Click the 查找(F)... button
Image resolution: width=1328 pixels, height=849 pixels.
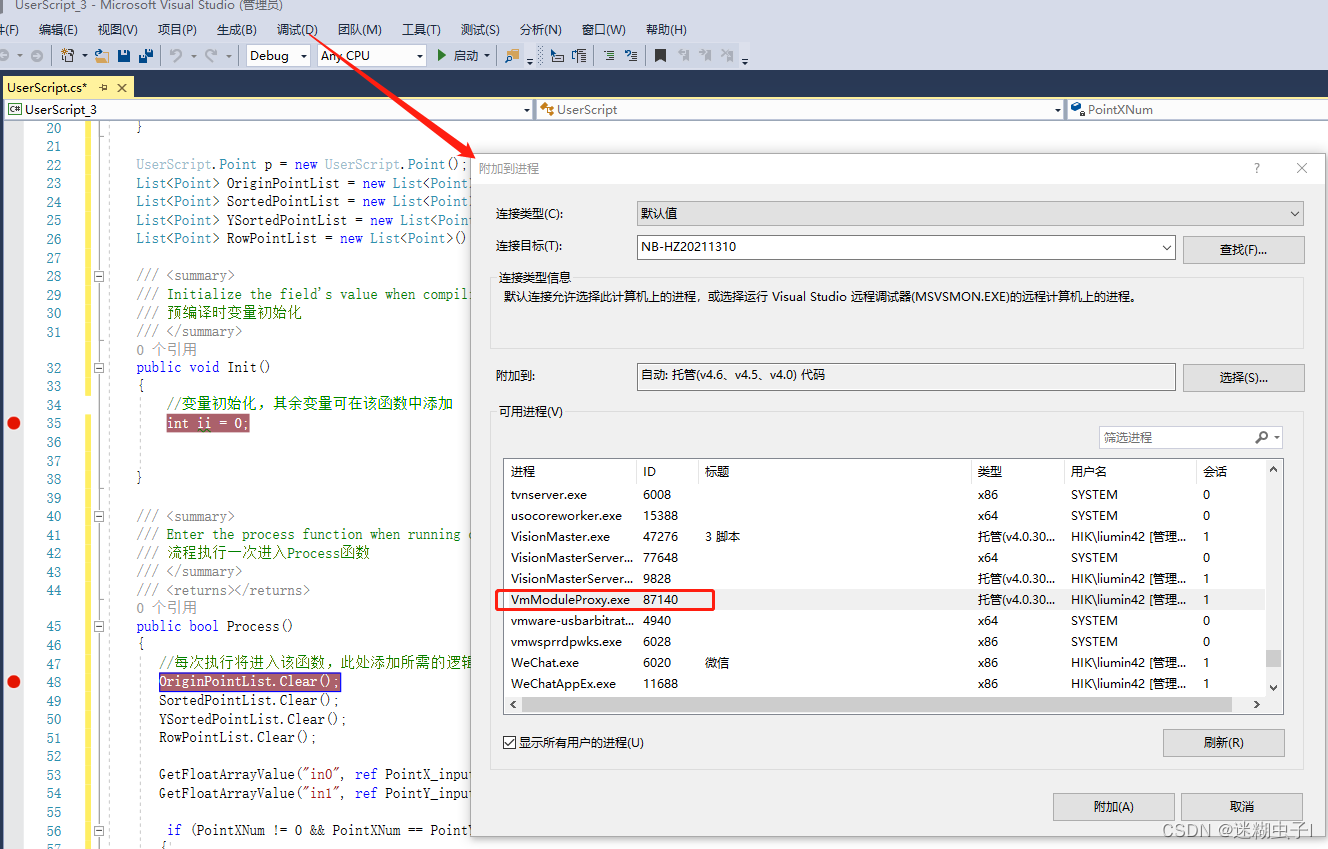[1243, 249]
